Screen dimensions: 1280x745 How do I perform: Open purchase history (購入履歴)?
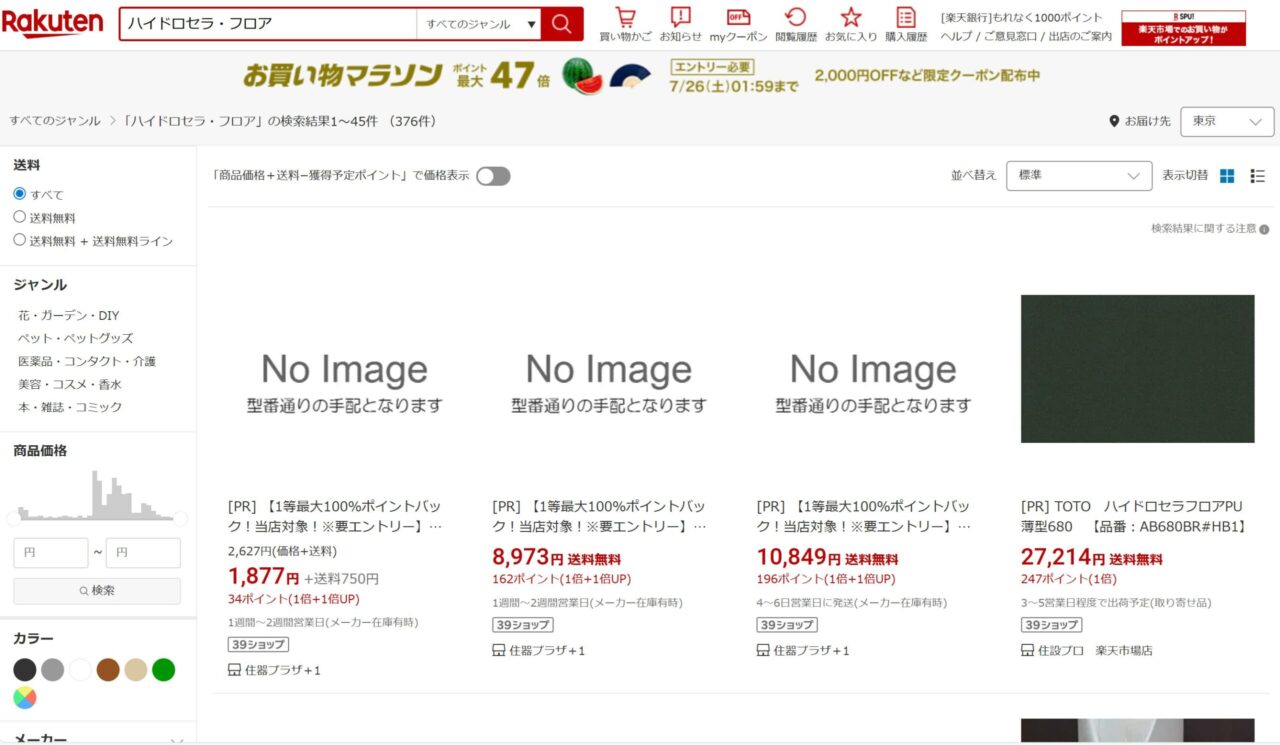tap(906, 25)
